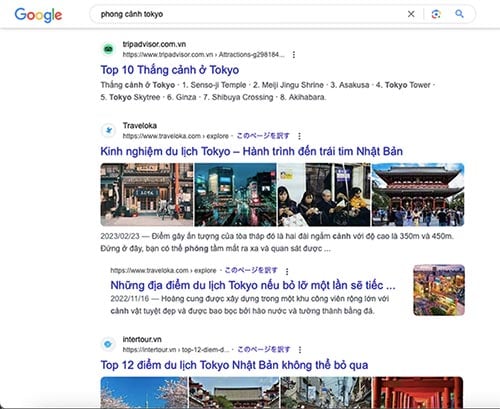Open Top 12 điểm du lịch Tokyo link
The image size is (500, 409).
click(x=234, y=365)
